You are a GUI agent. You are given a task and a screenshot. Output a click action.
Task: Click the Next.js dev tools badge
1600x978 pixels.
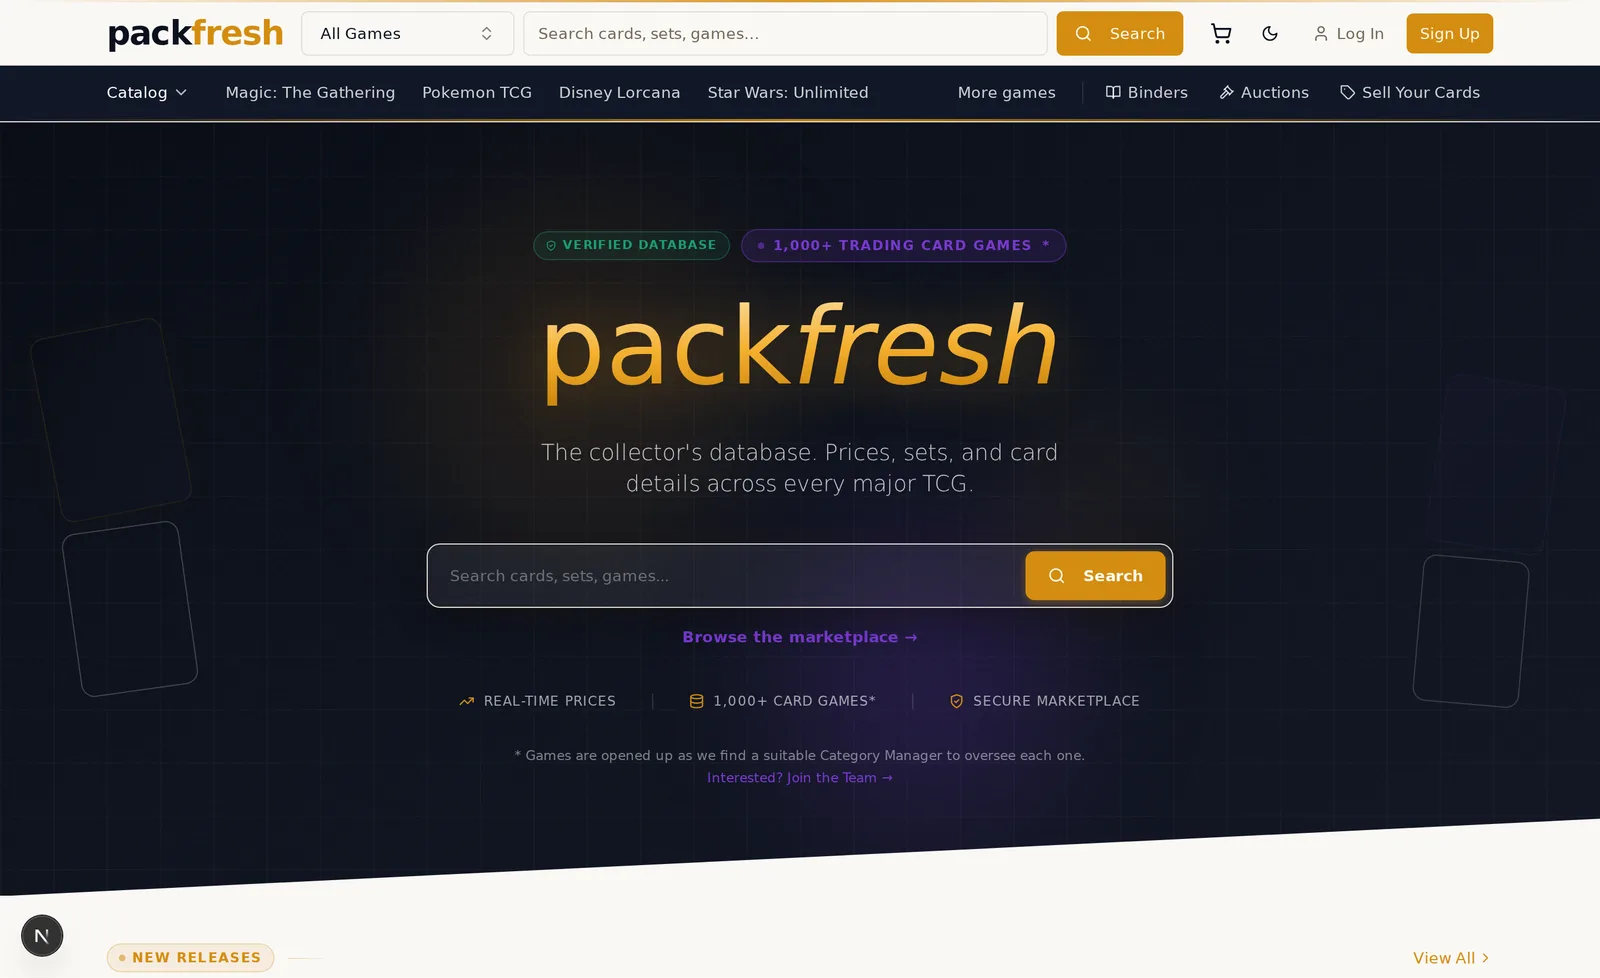[x=42, y=936]
